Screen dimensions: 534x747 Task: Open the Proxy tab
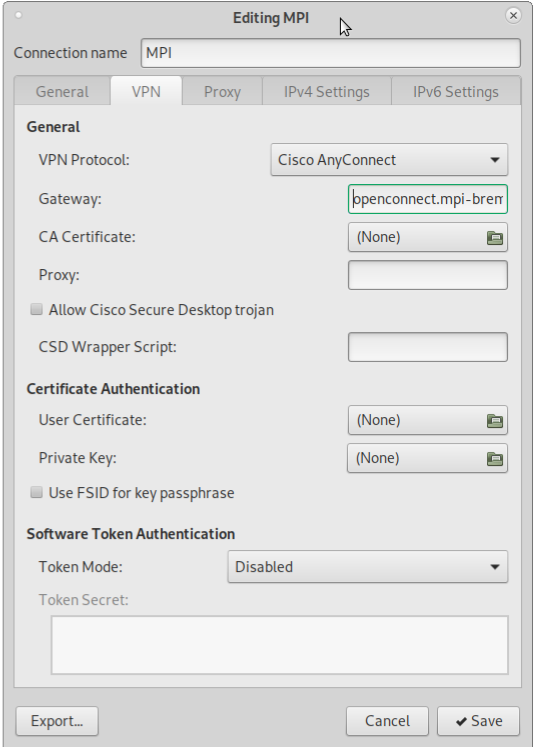pos(222,91)
